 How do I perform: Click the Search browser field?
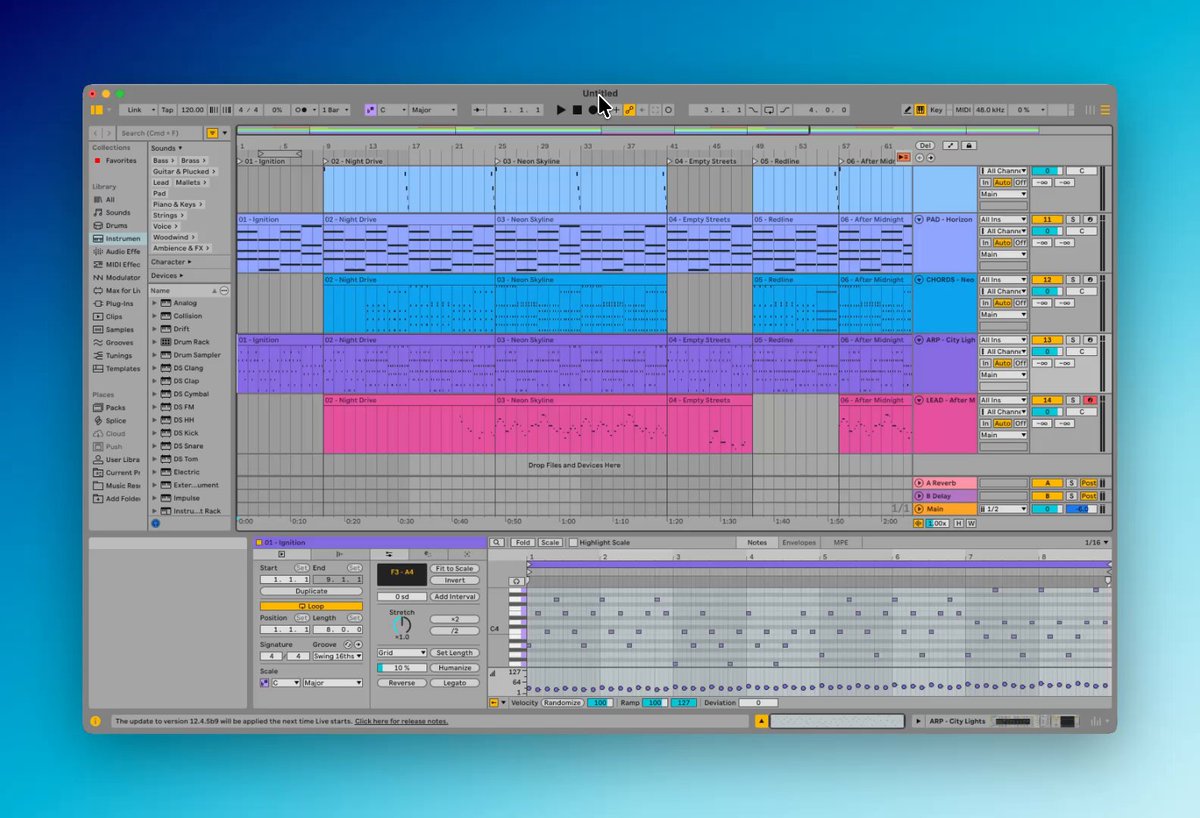(161, 133)
